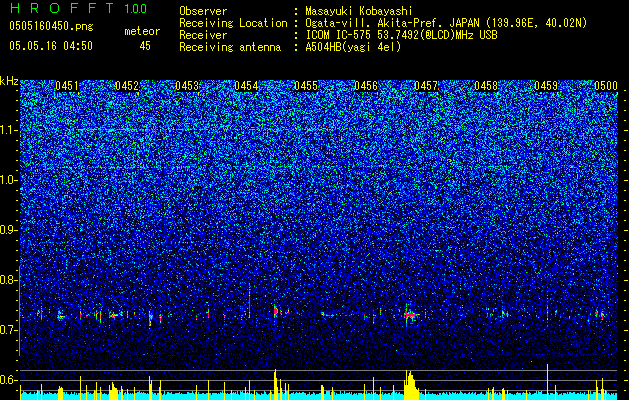Click the Receiving antenna label

[x=230, y=47]
